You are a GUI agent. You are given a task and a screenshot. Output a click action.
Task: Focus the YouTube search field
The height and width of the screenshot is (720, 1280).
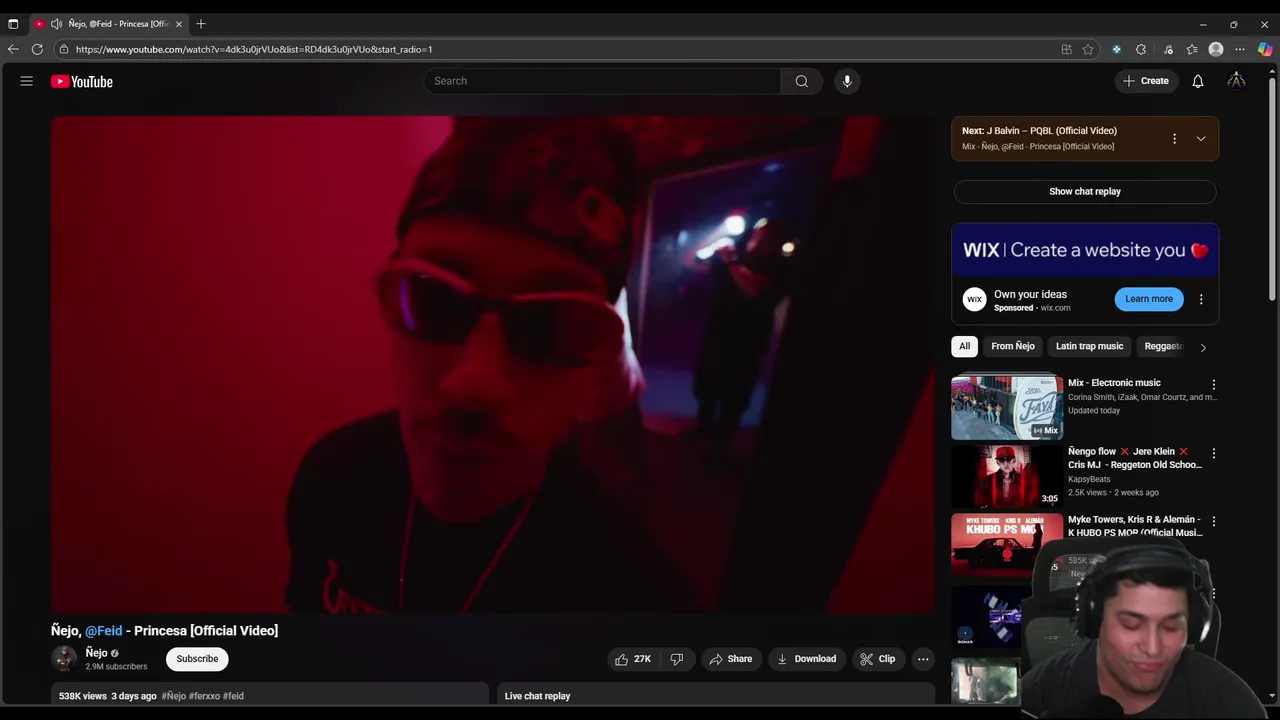[602, 81]
